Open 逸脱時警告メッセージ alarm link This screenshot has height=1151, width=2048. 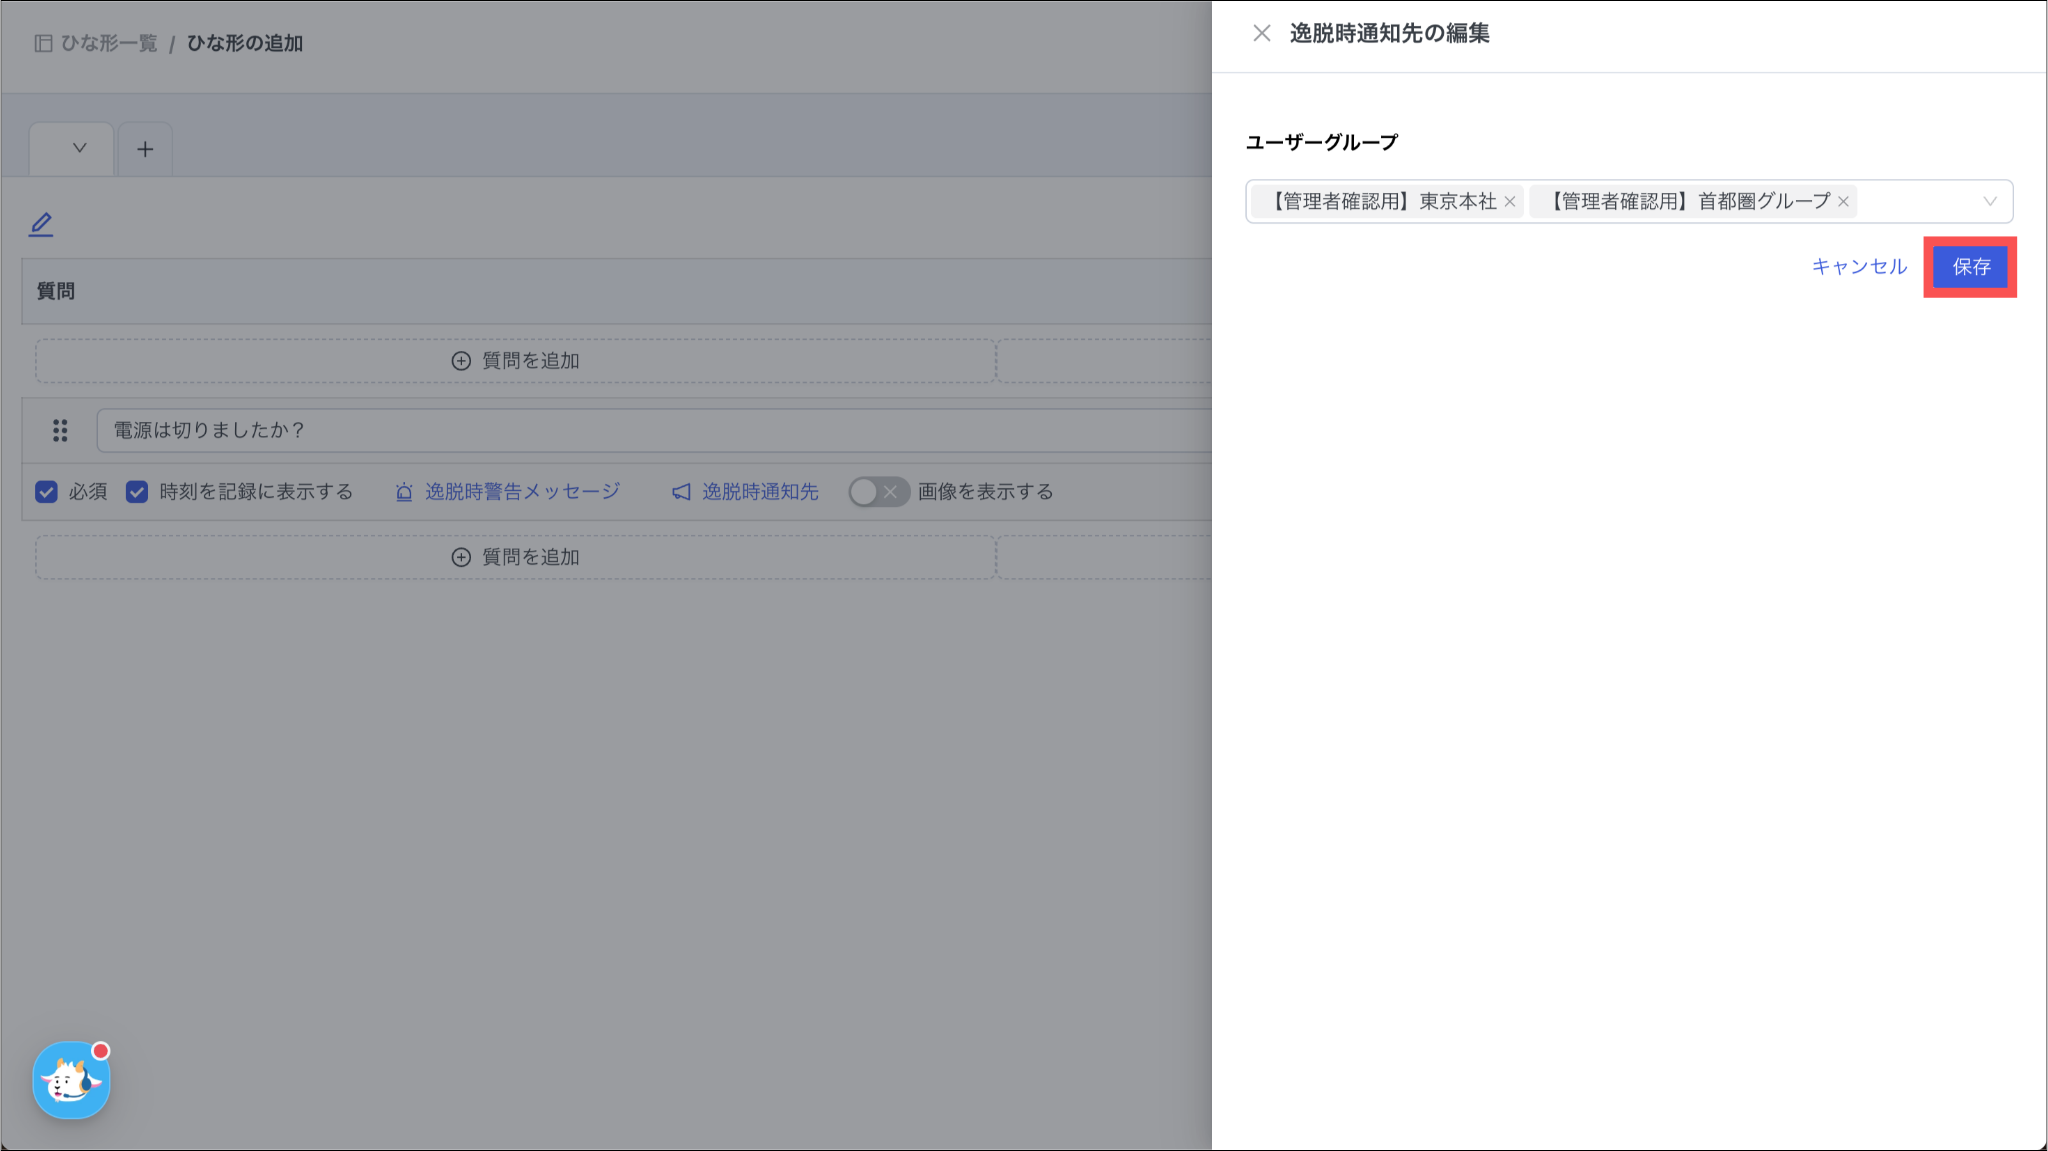[508, 492]
